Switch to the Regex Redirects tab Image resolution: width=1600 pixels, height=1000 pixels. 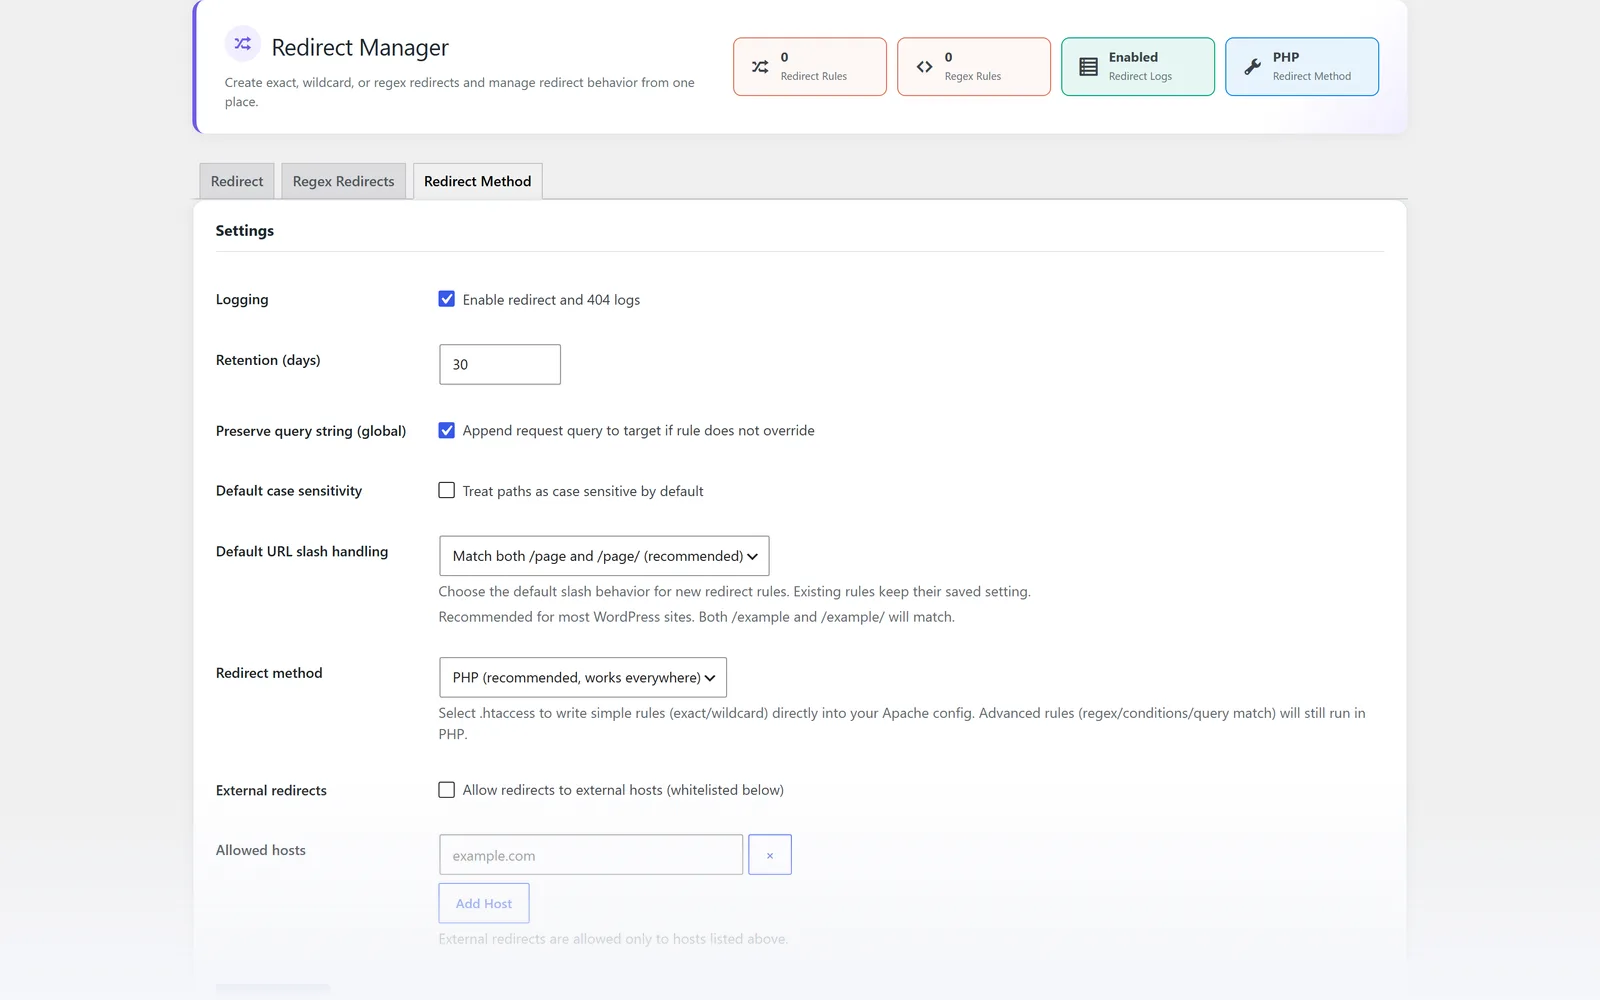coord(343,181)
